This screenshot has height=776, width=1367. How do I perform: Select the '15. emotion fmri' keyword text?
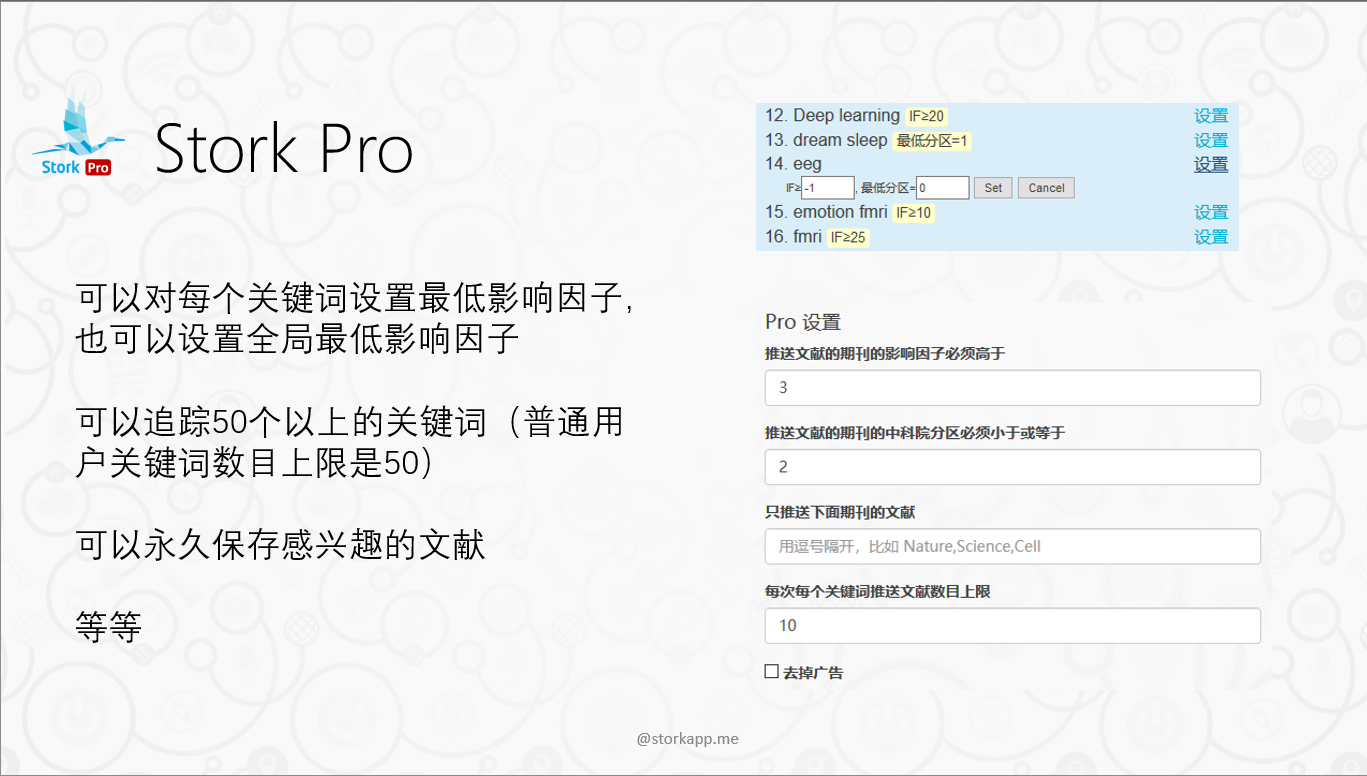point(826,212)
